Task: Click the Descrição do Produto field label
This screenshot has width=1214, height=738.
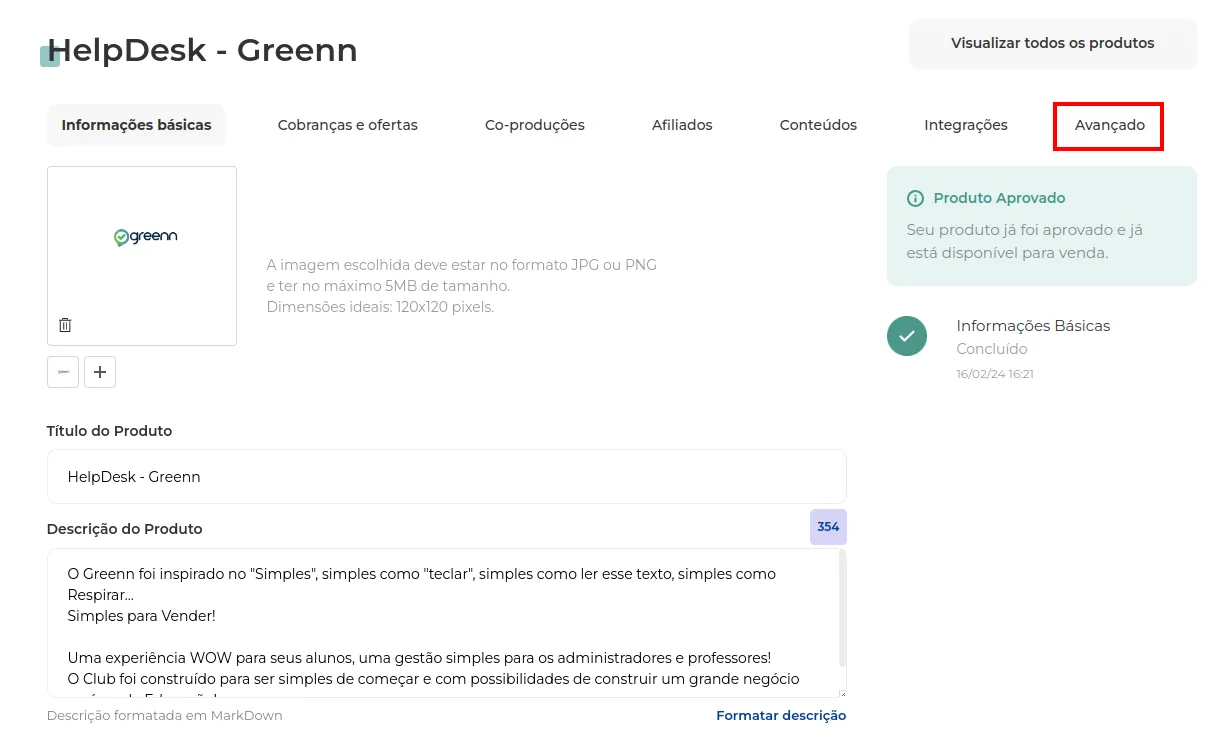Action: 125,529
